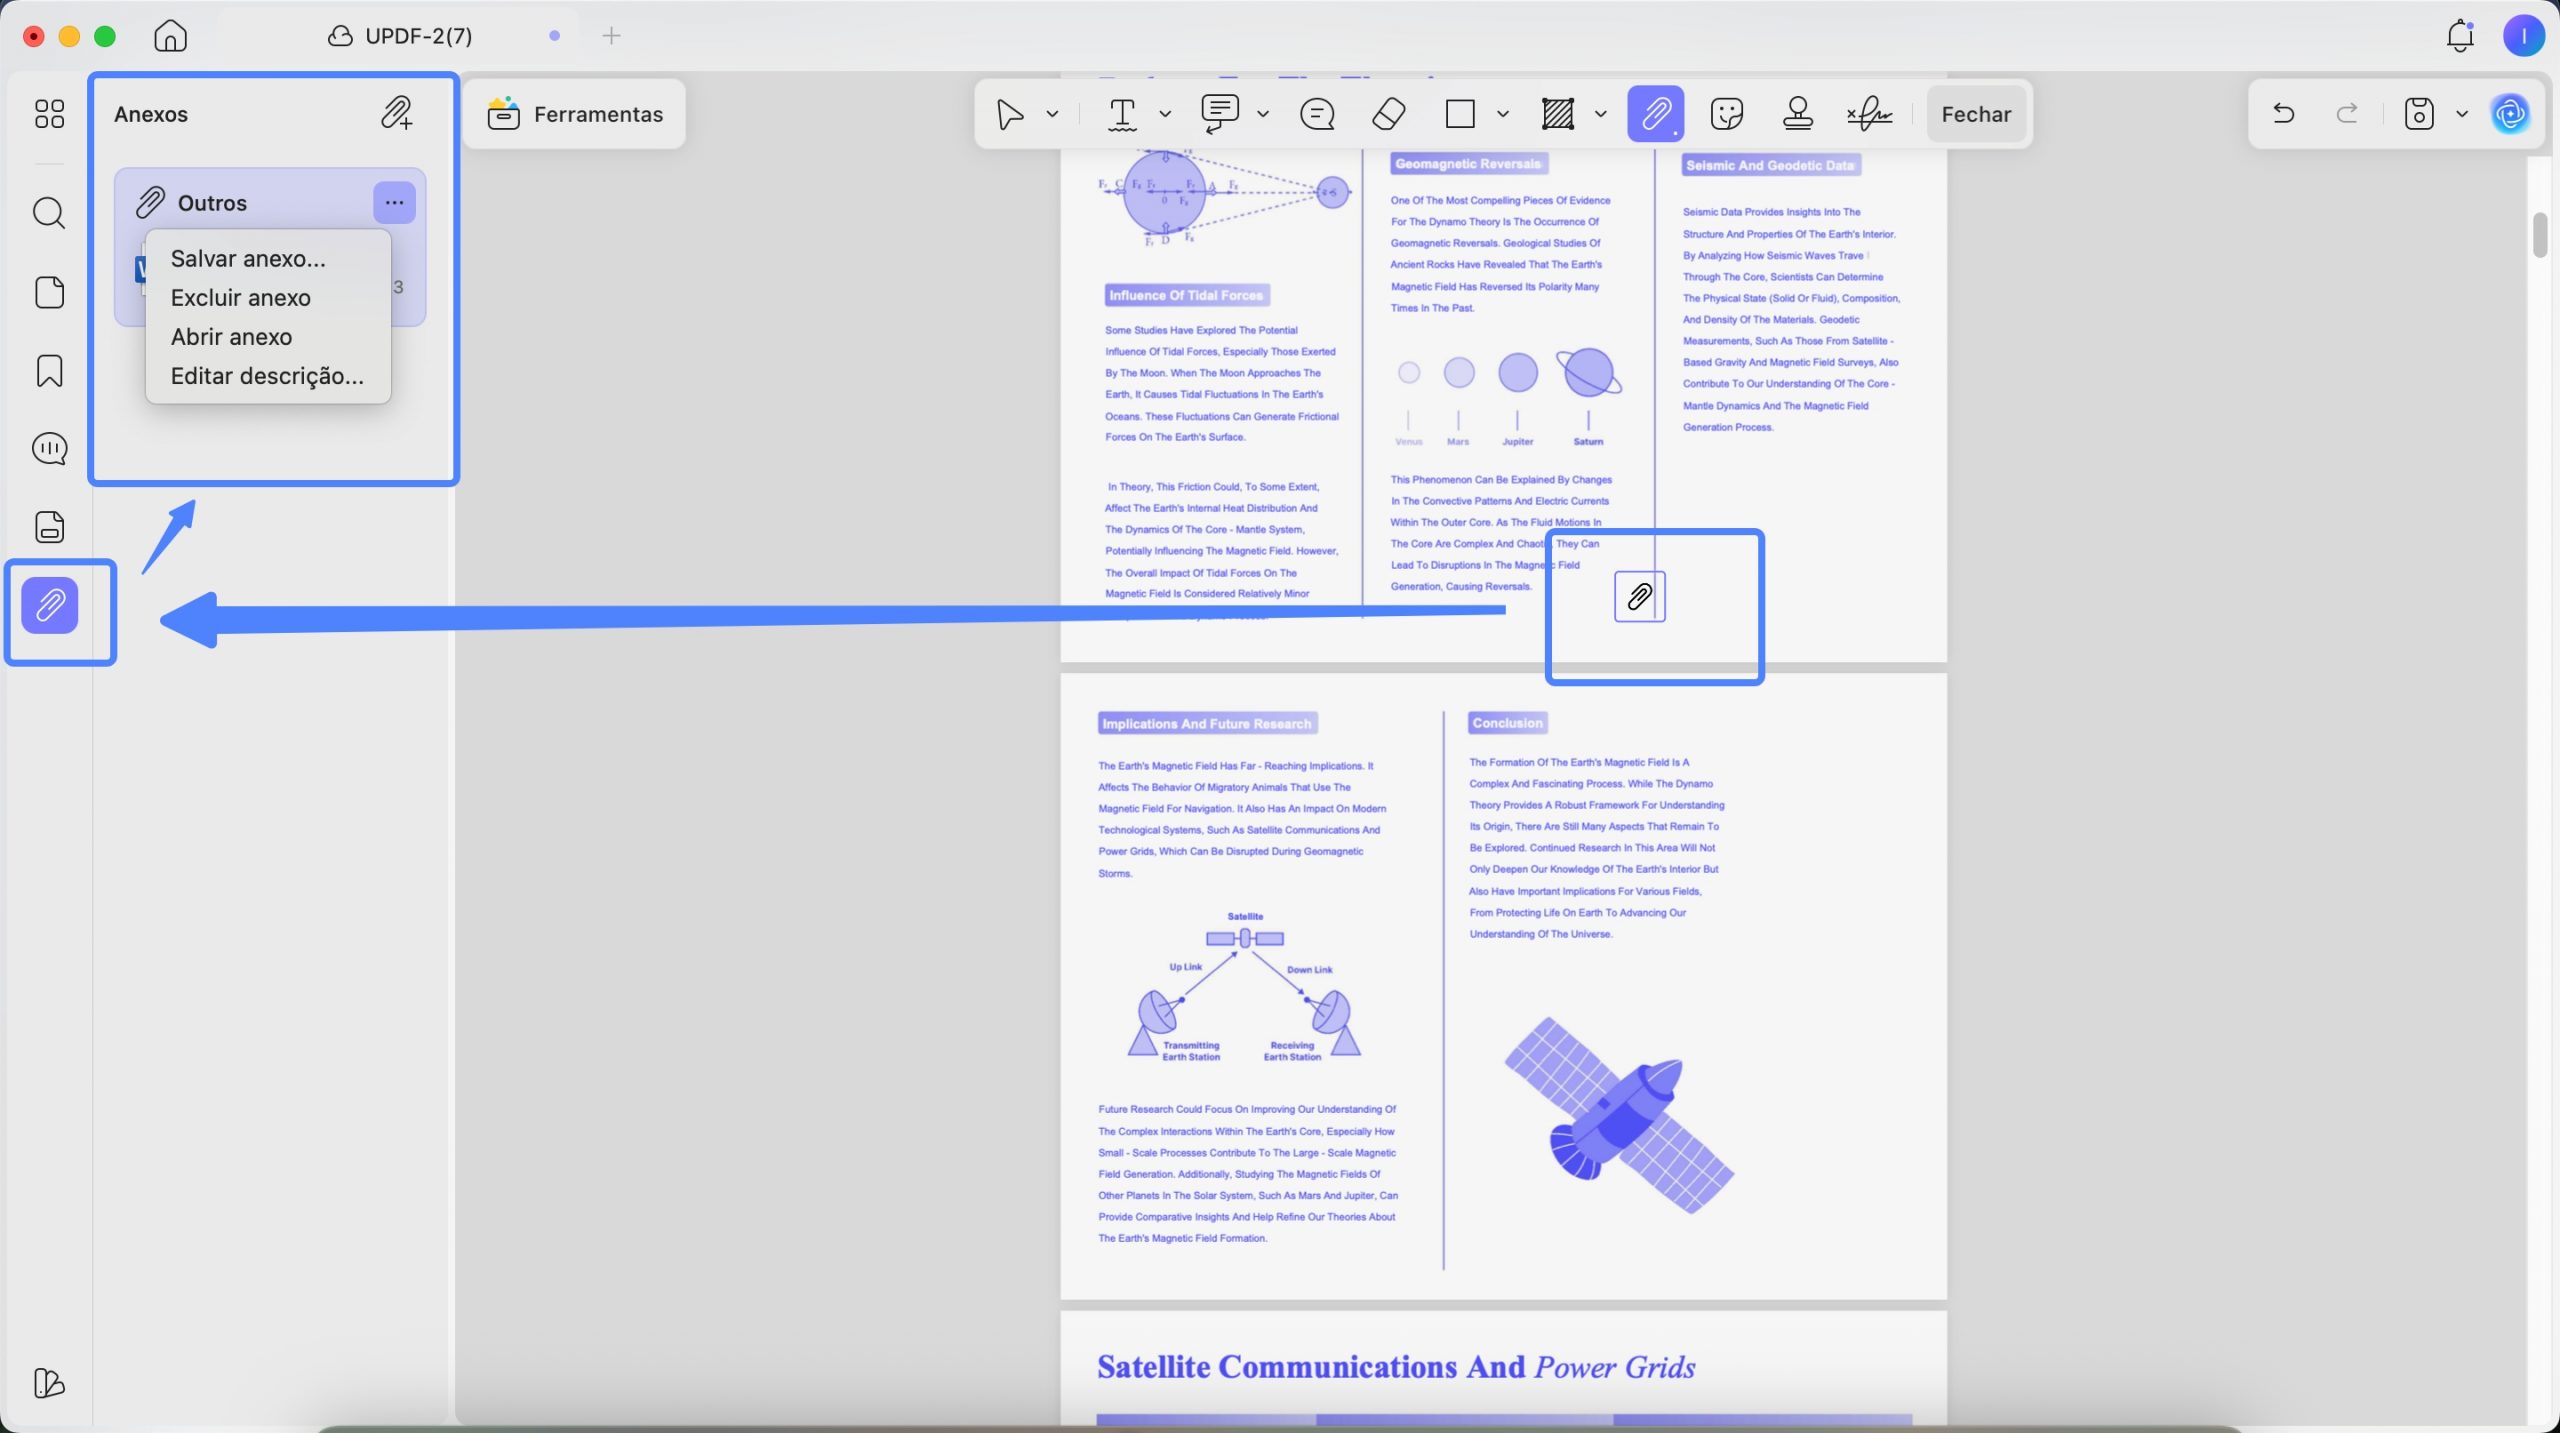Click the Satellite Communications heading on the page
Viewport: 2560px width, 1433px height.
(1396, 1367)
